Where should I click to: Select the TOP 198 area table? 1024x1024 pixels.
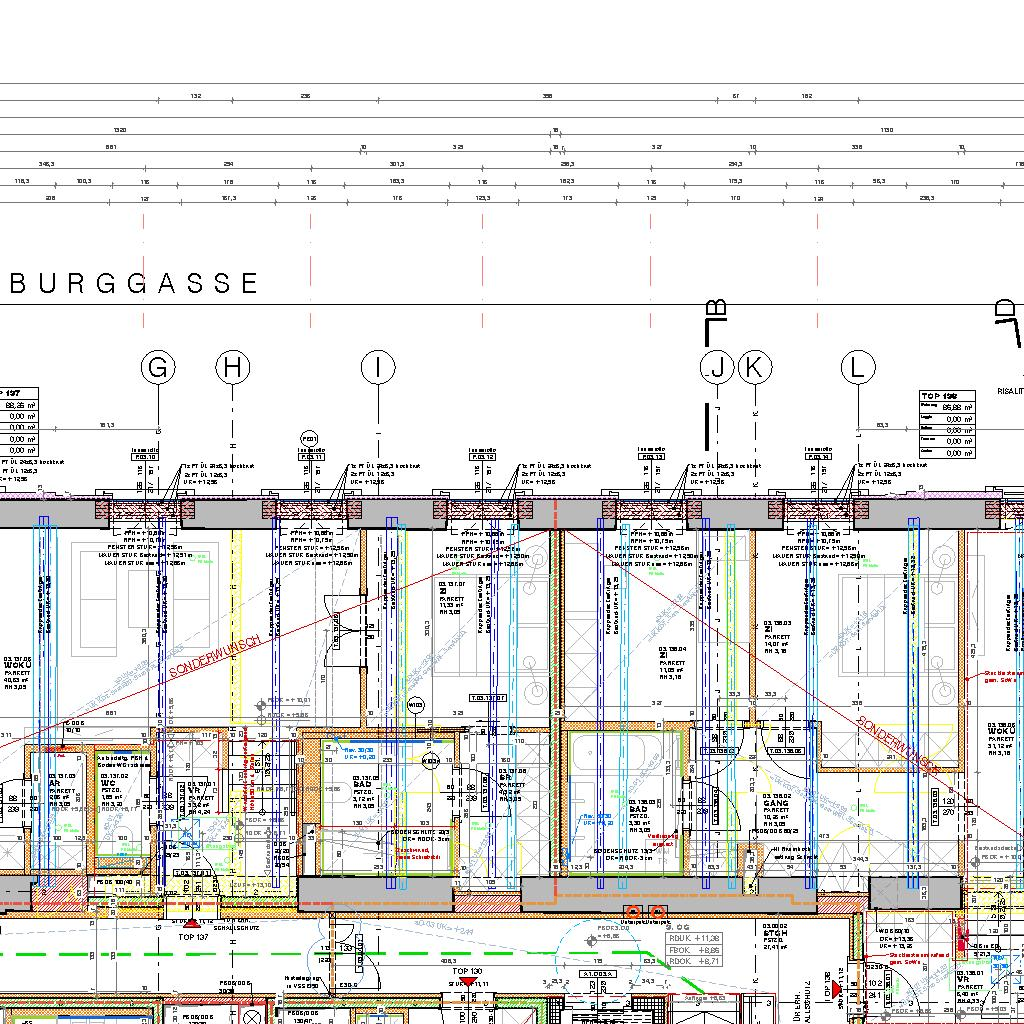(x=946, y=424)
